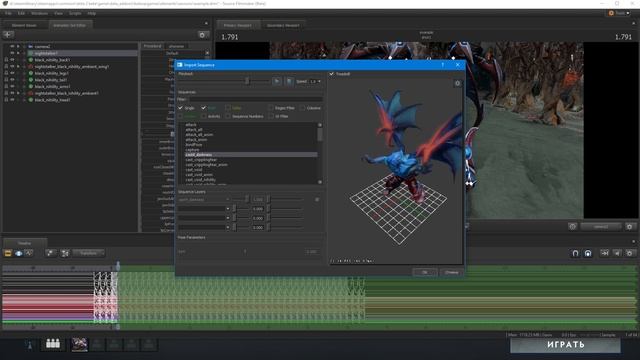
Task: Click the timeline tool icon left of Transform
Action: [x=50, y=253]
